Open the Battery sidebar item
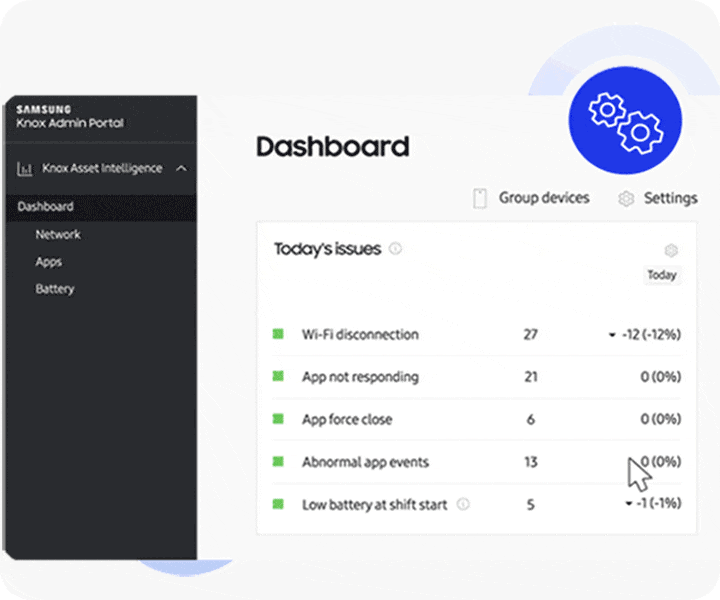The width and height of the screenshot is (720, 600). click(x=55, y=289)
